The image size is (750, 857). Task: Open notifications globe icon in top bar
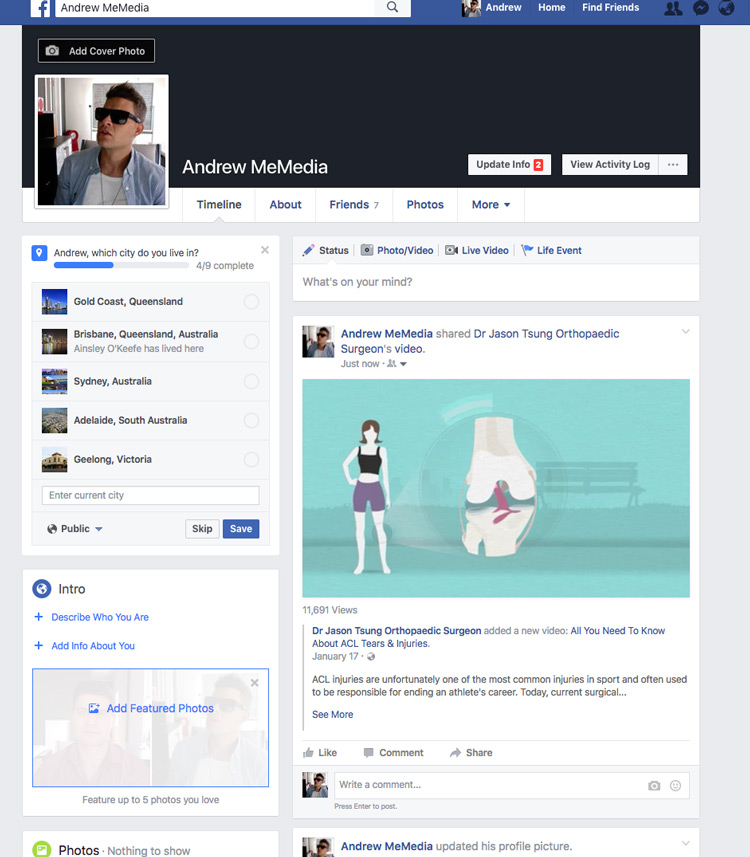click(x=726, y=8)
